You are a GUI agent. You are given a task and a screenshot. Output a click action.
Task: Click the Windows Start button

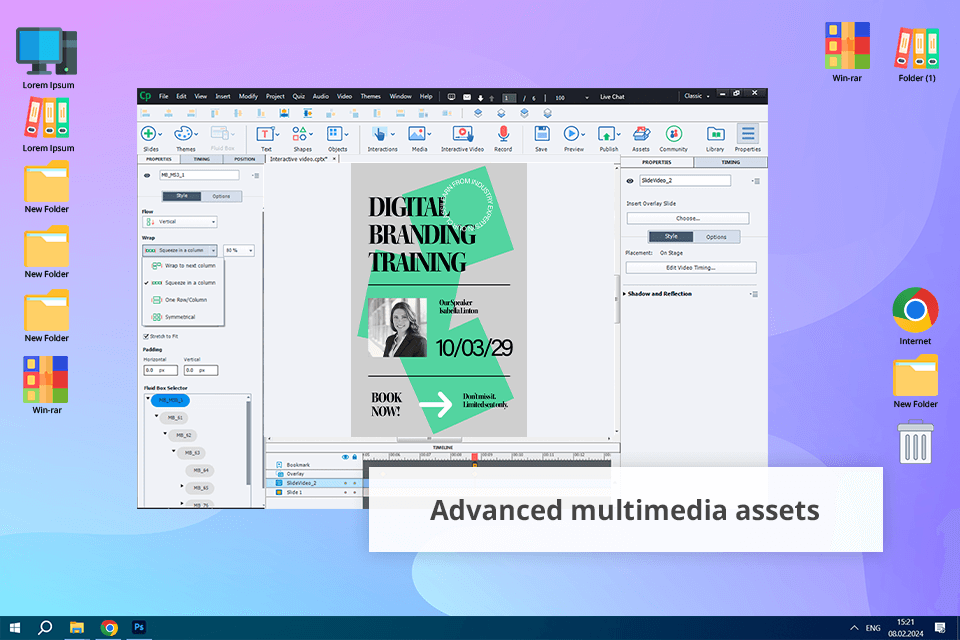tap(15, 627)
